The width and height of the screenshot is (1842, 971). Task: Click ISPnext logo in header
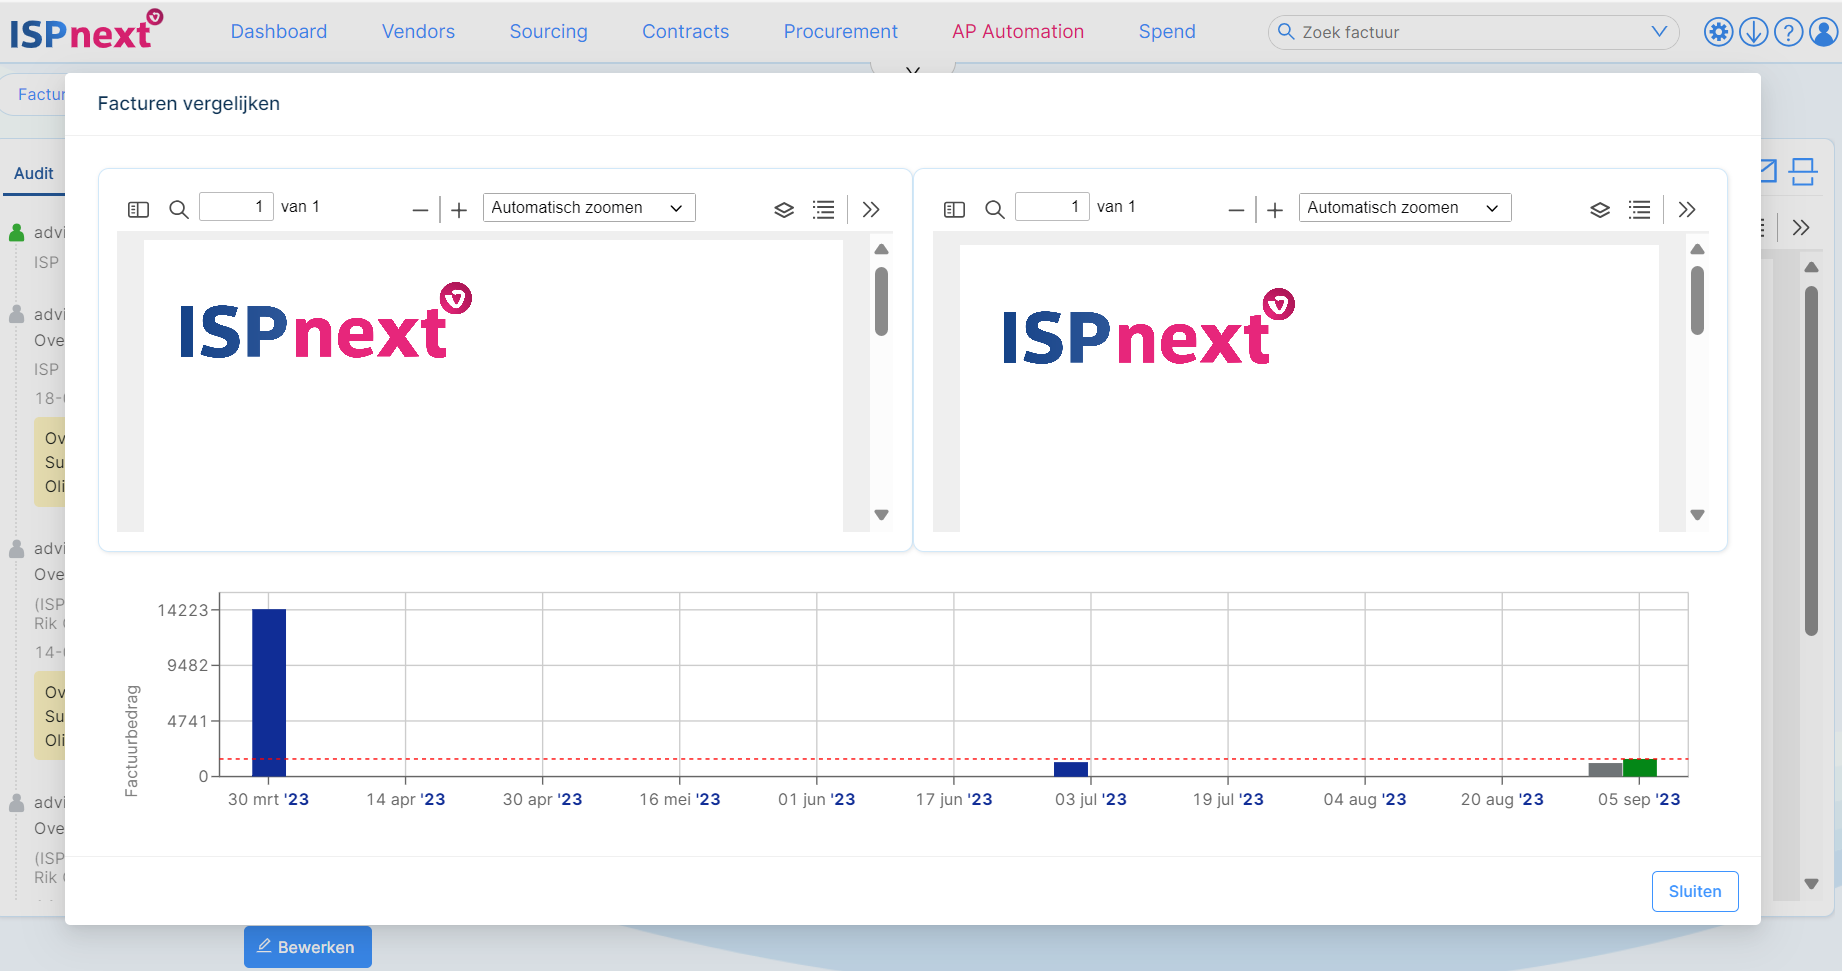coord(86,30)
